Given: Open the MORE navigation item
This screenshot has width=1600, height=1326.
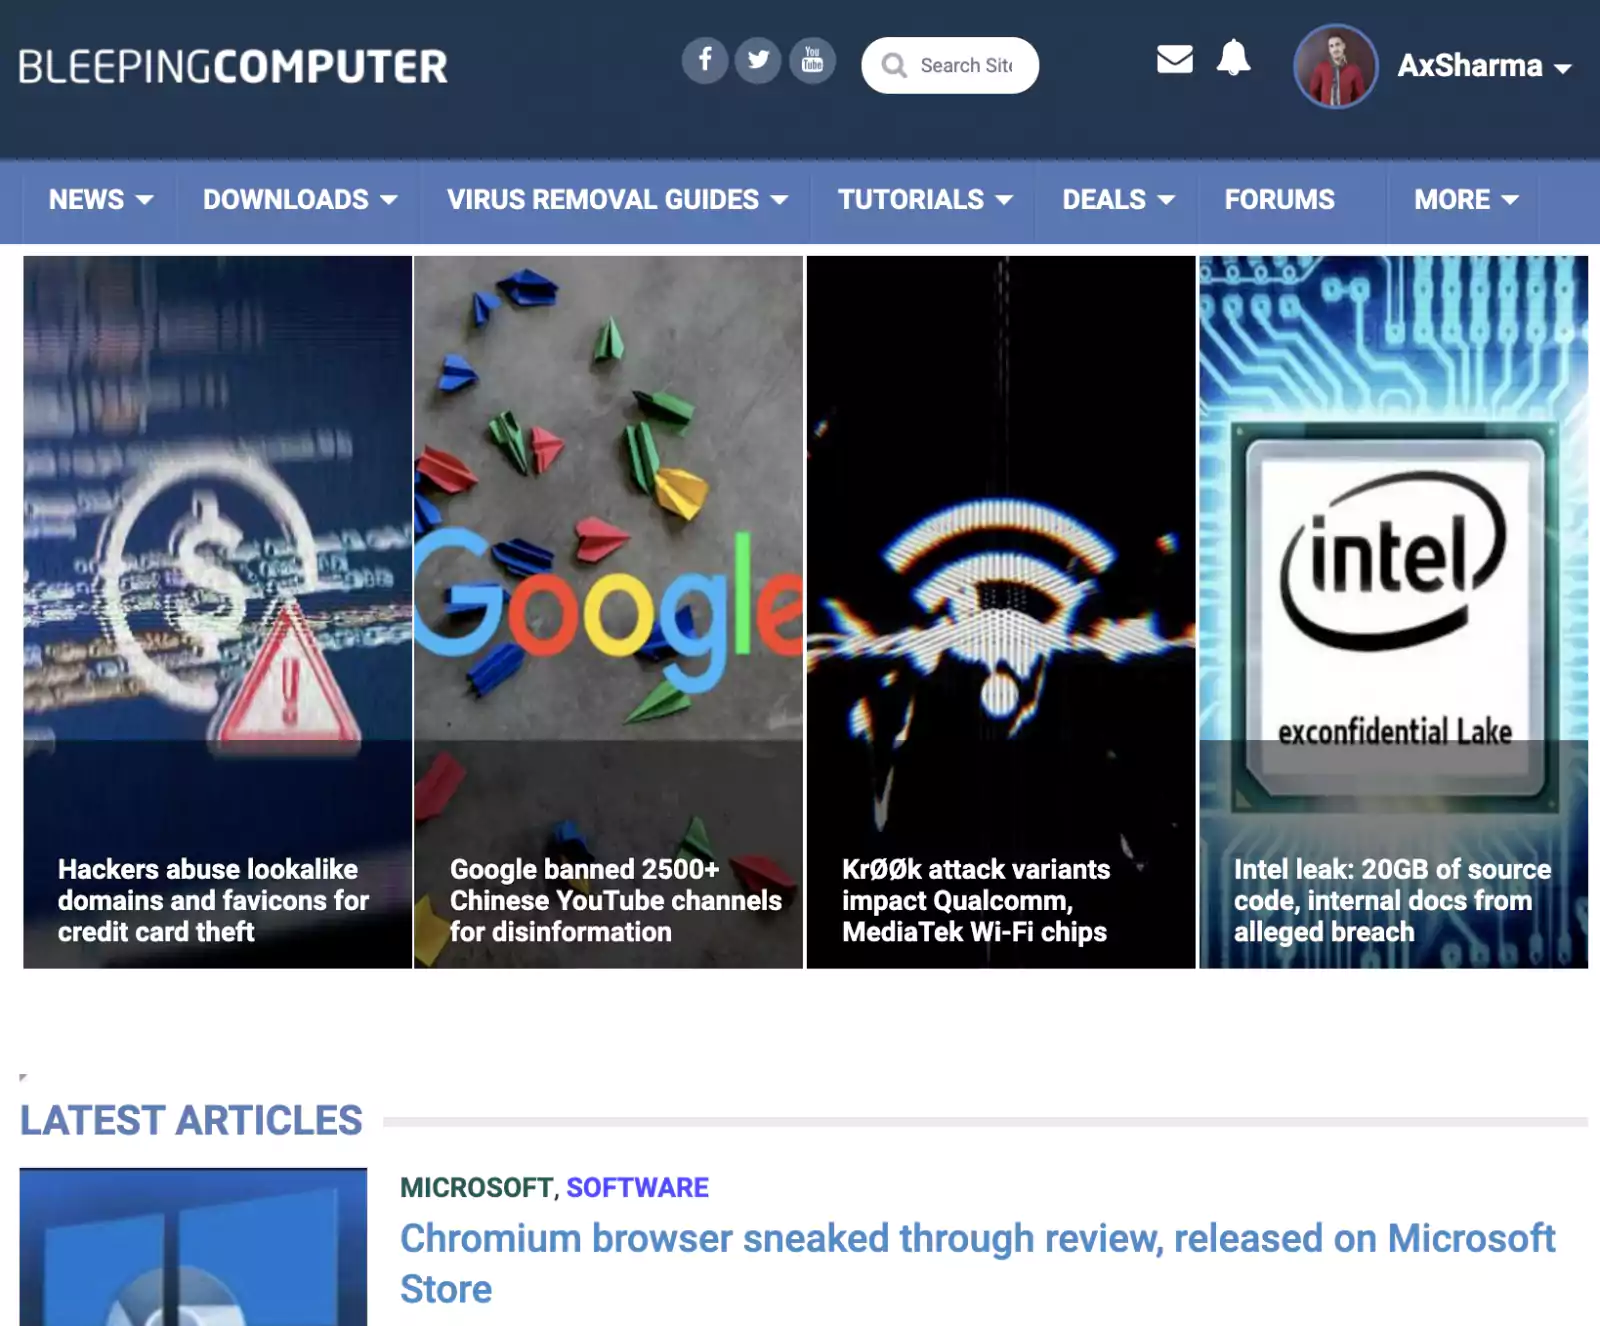Looking at the screenshot, I should 1452,200.
